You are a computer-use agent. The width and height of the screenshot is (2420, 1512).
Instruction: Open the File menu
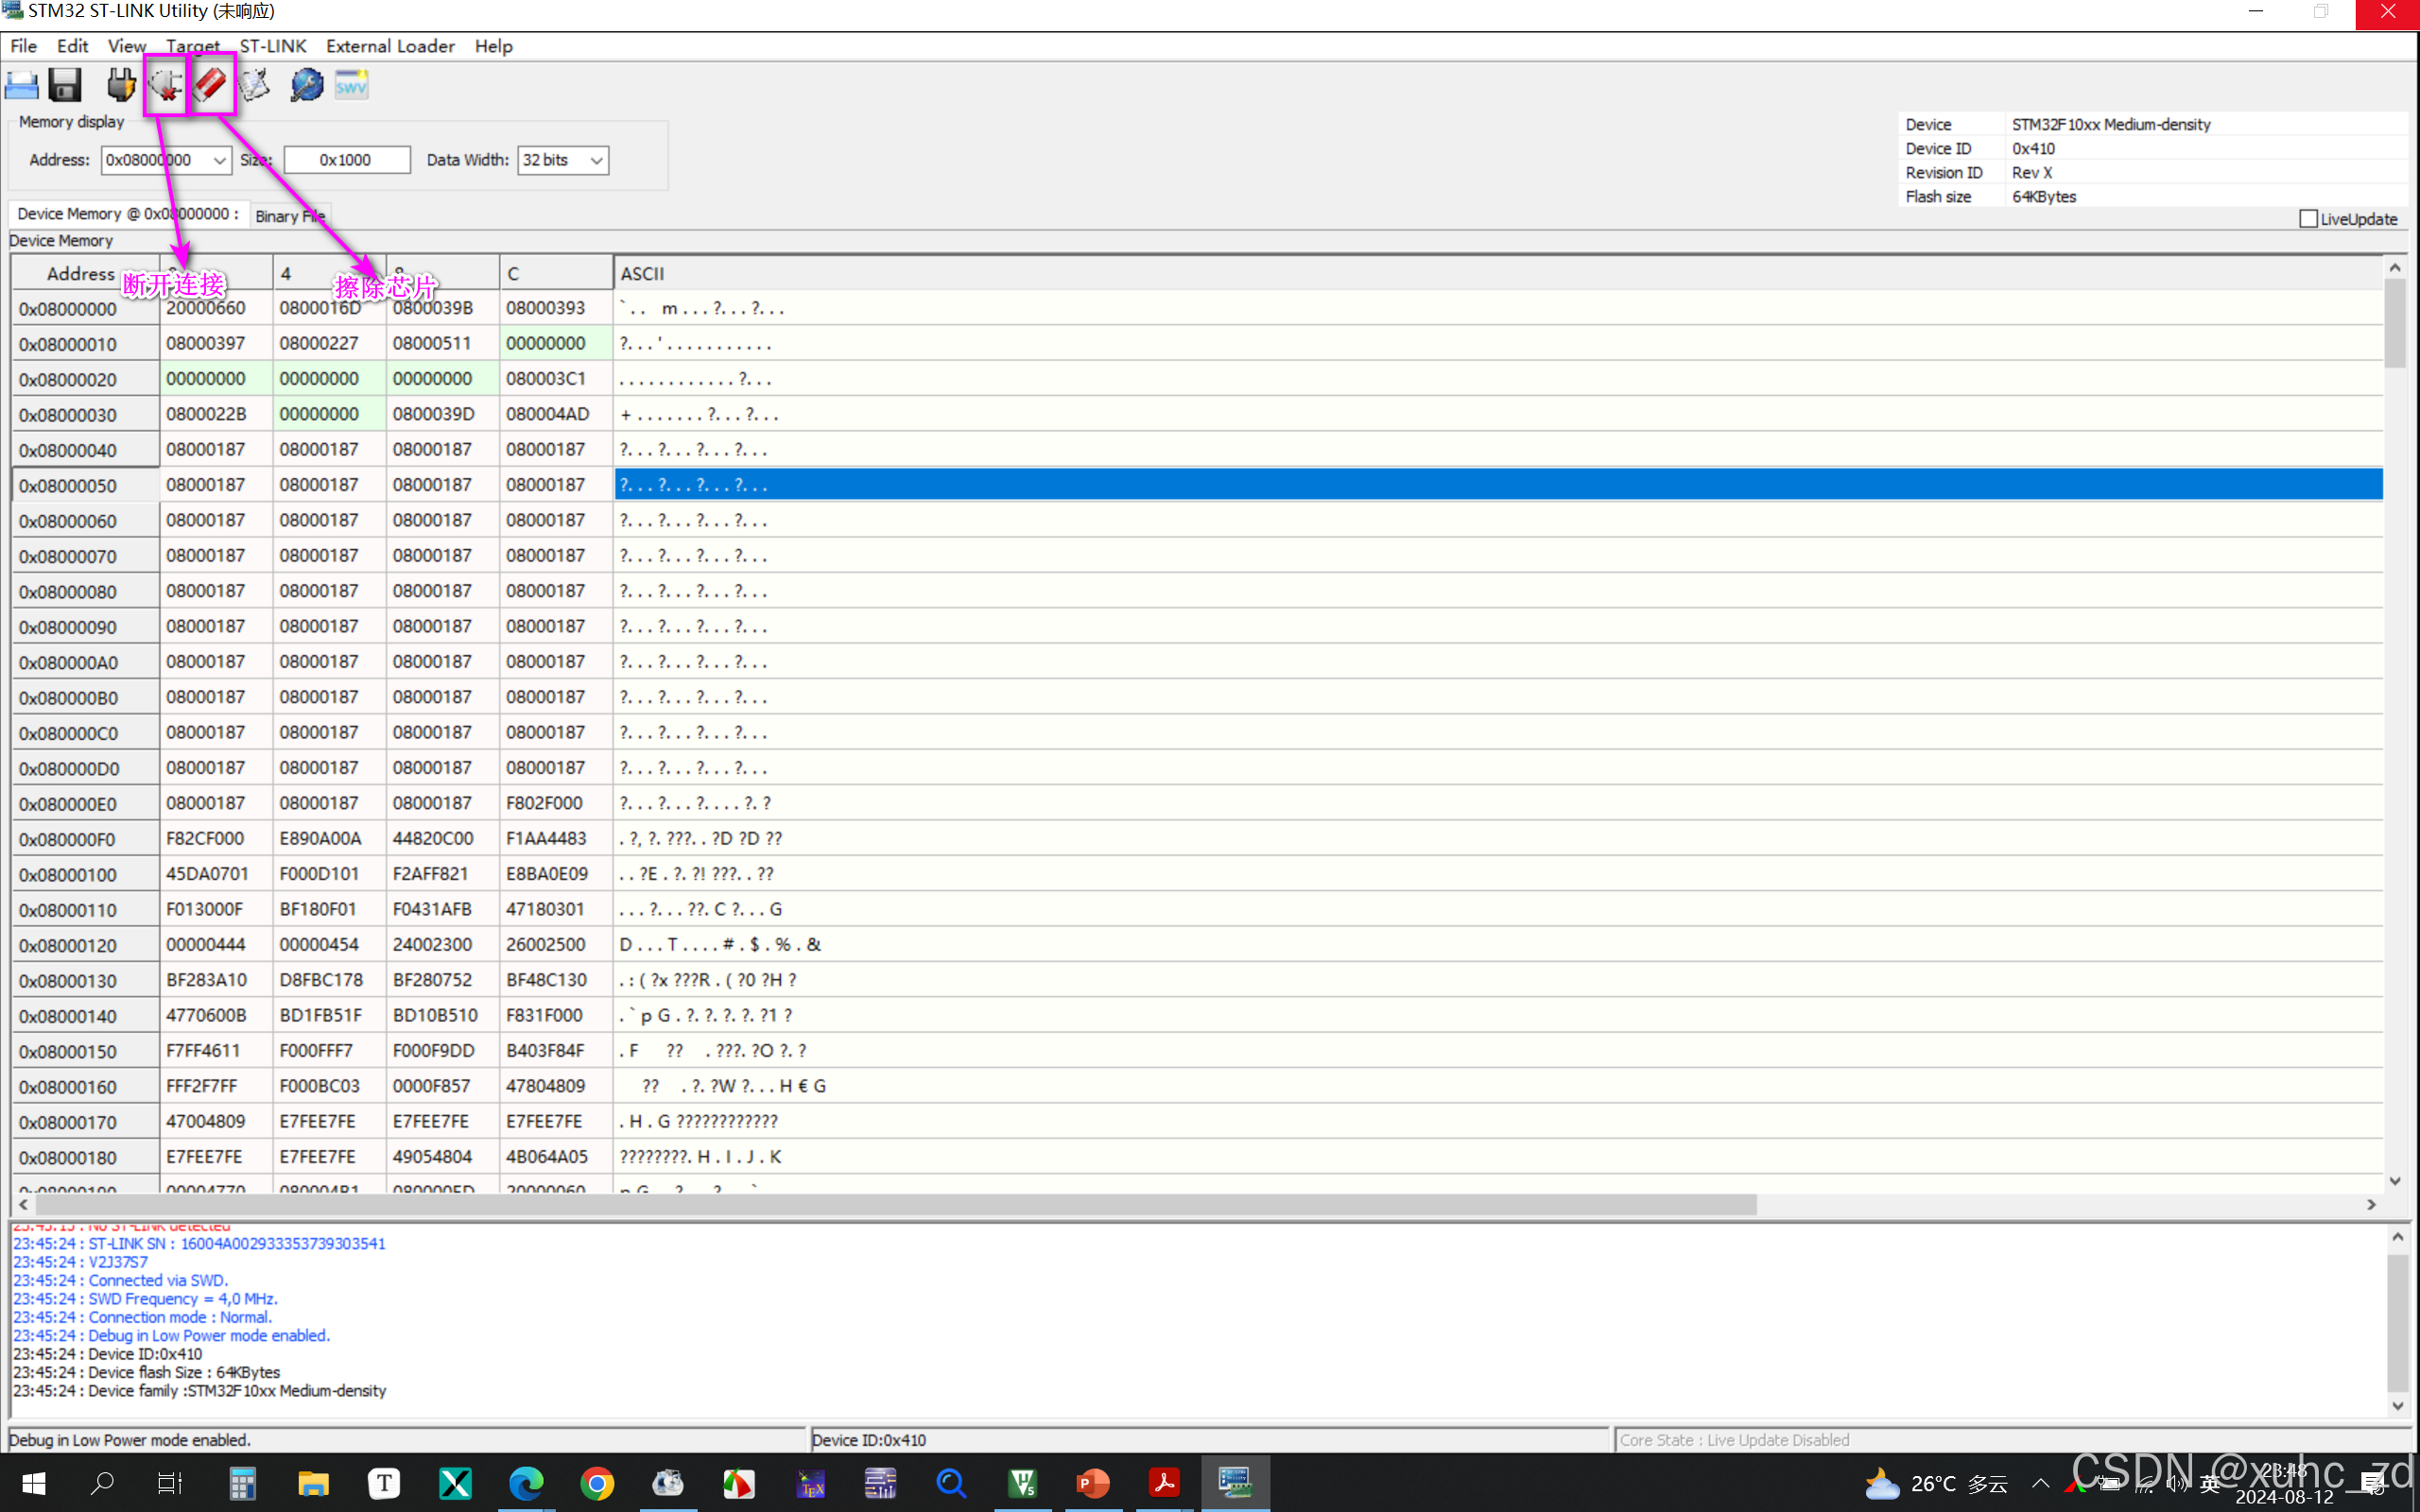click(23, 46)
